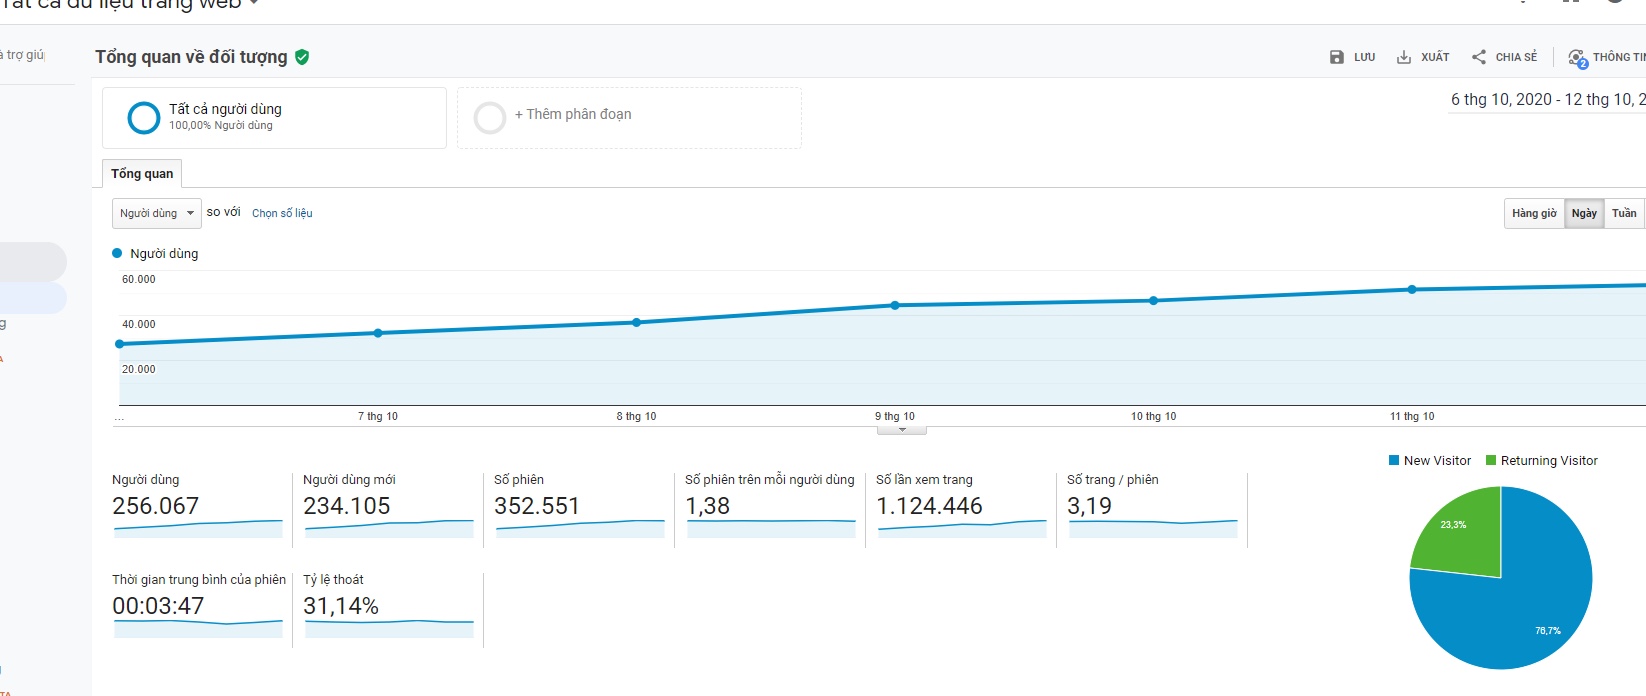Open the date range picker
1646x696 pixels.
click(1546, 99)
